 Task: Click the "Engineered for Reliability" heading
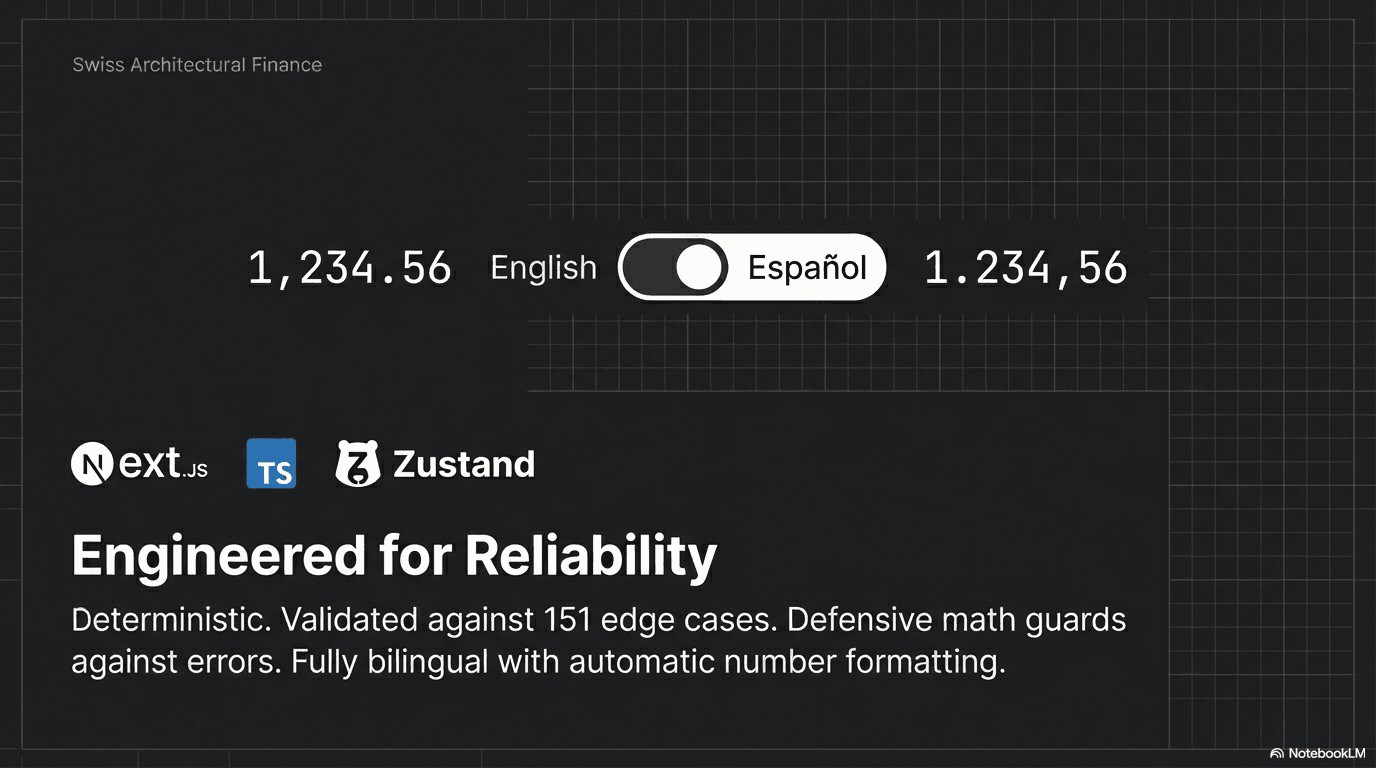point(394,555)
